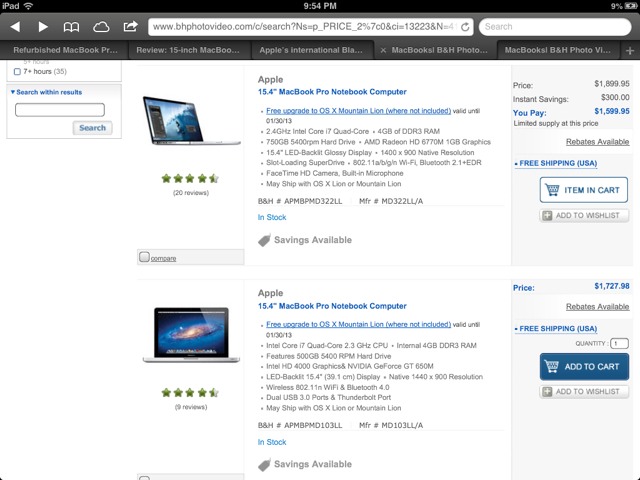
Task: Click B&H # APMBPMD322LL text
Action: pos(300,201)
